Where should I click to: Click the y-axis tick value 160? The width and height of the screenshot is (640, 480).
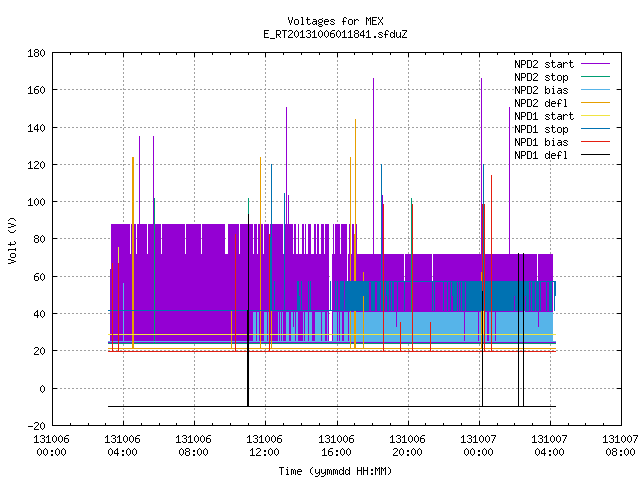pyautogui.click(x=36, y=90)
